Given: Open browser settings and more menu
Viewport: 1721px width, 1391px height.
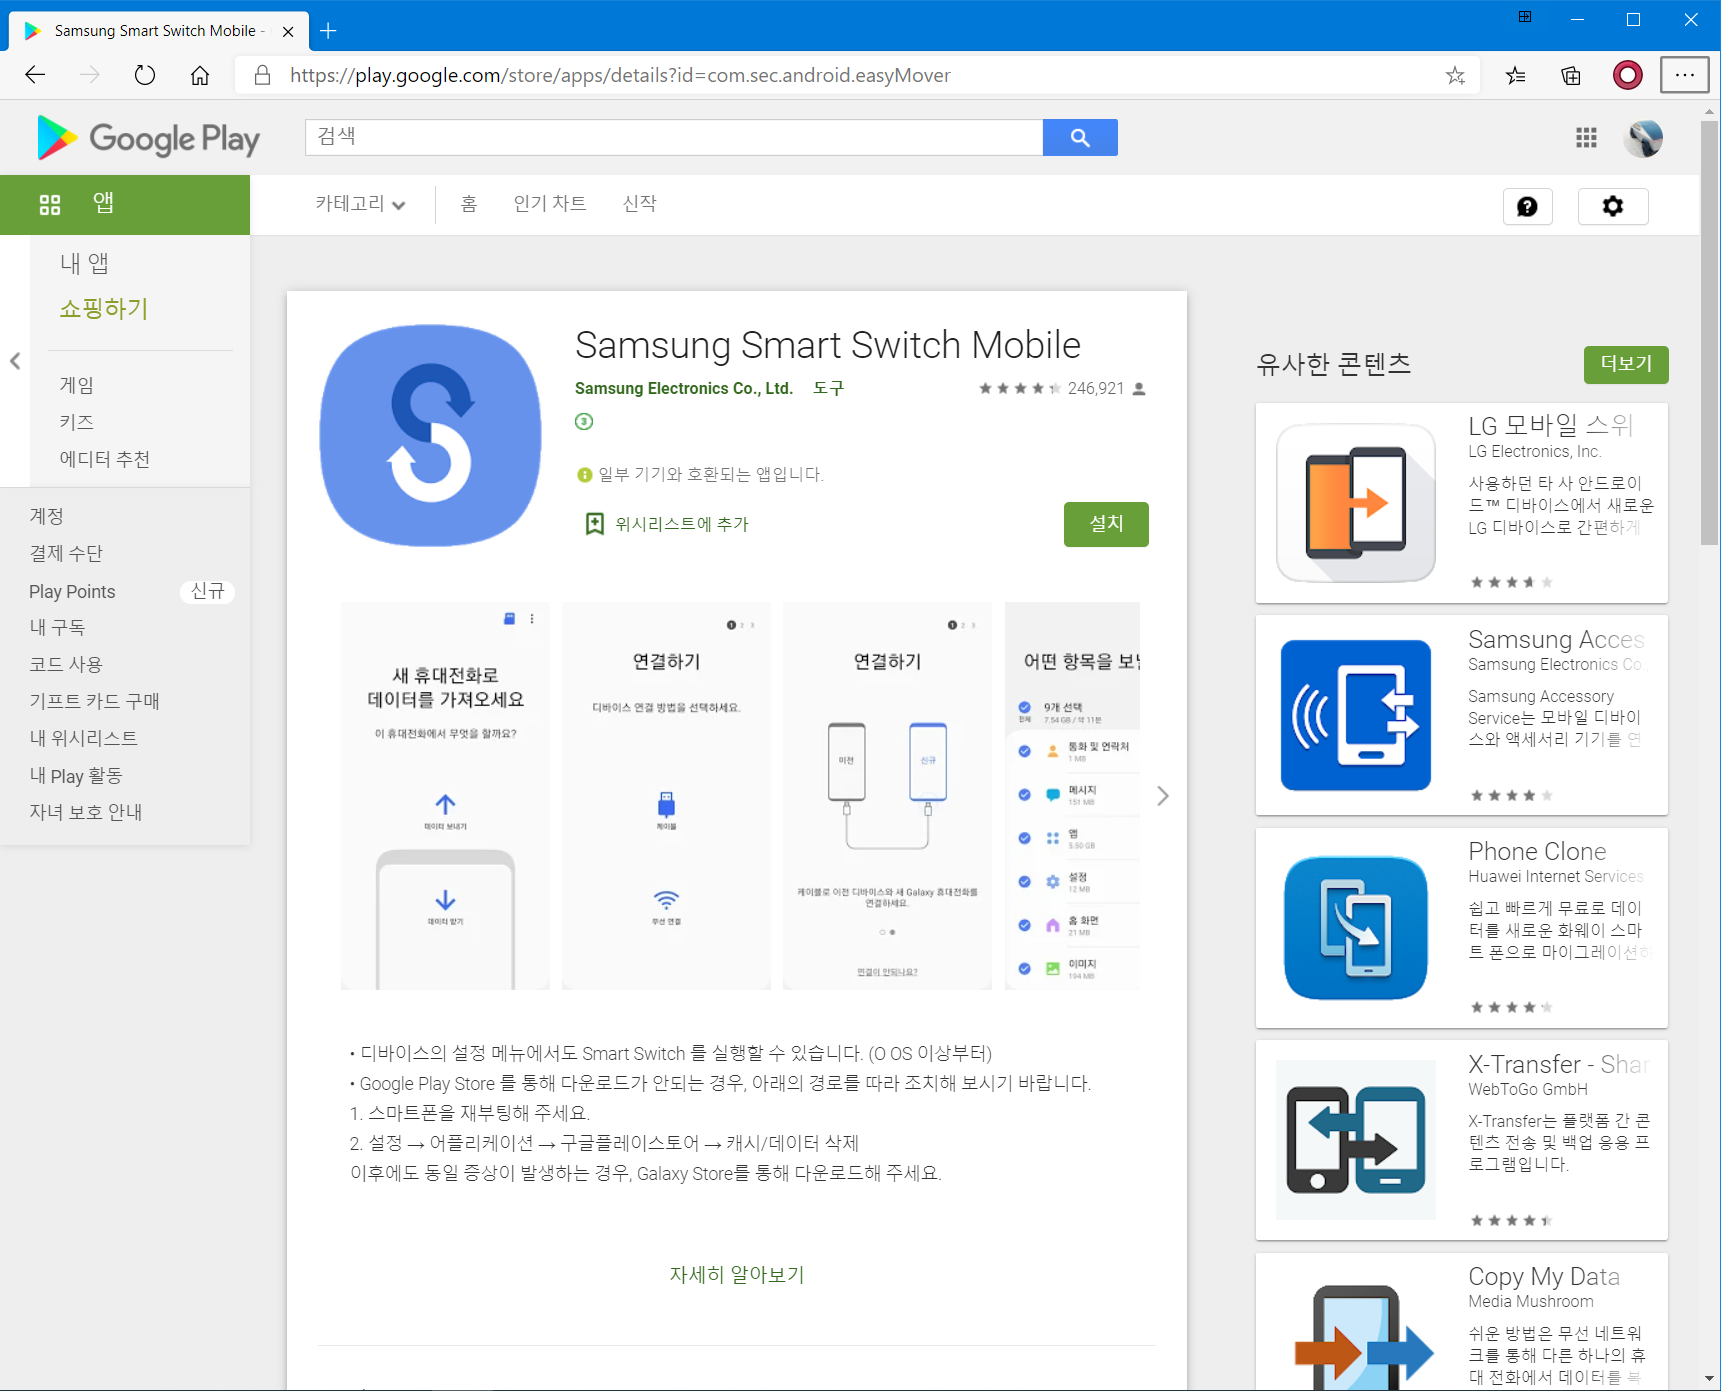Looking at the screenshot, I should coord(1685,75).
